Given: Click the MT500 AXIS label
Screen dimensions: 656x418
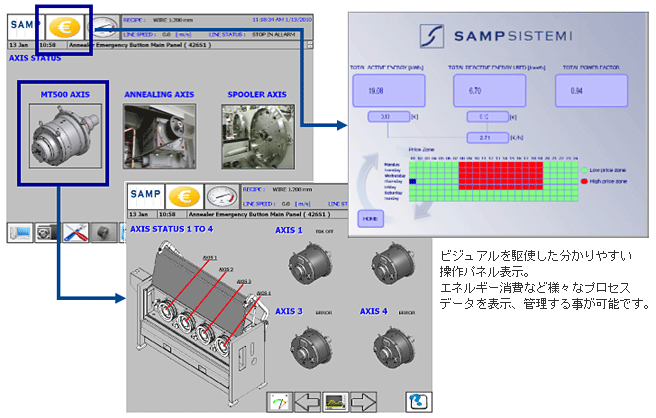Looking at the screenshot, I should click(x=65, y=95).
